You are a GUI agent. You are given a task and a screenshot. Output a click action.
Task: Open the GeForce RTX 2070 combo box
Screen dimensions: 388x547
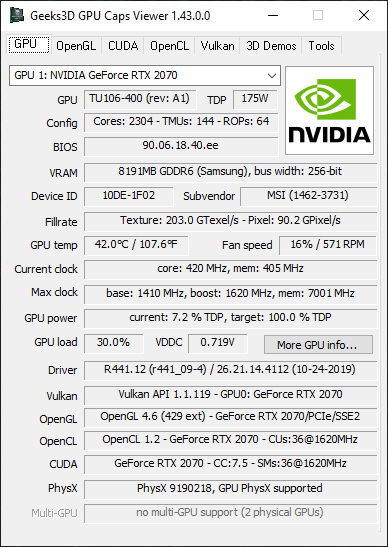[145, 75]
